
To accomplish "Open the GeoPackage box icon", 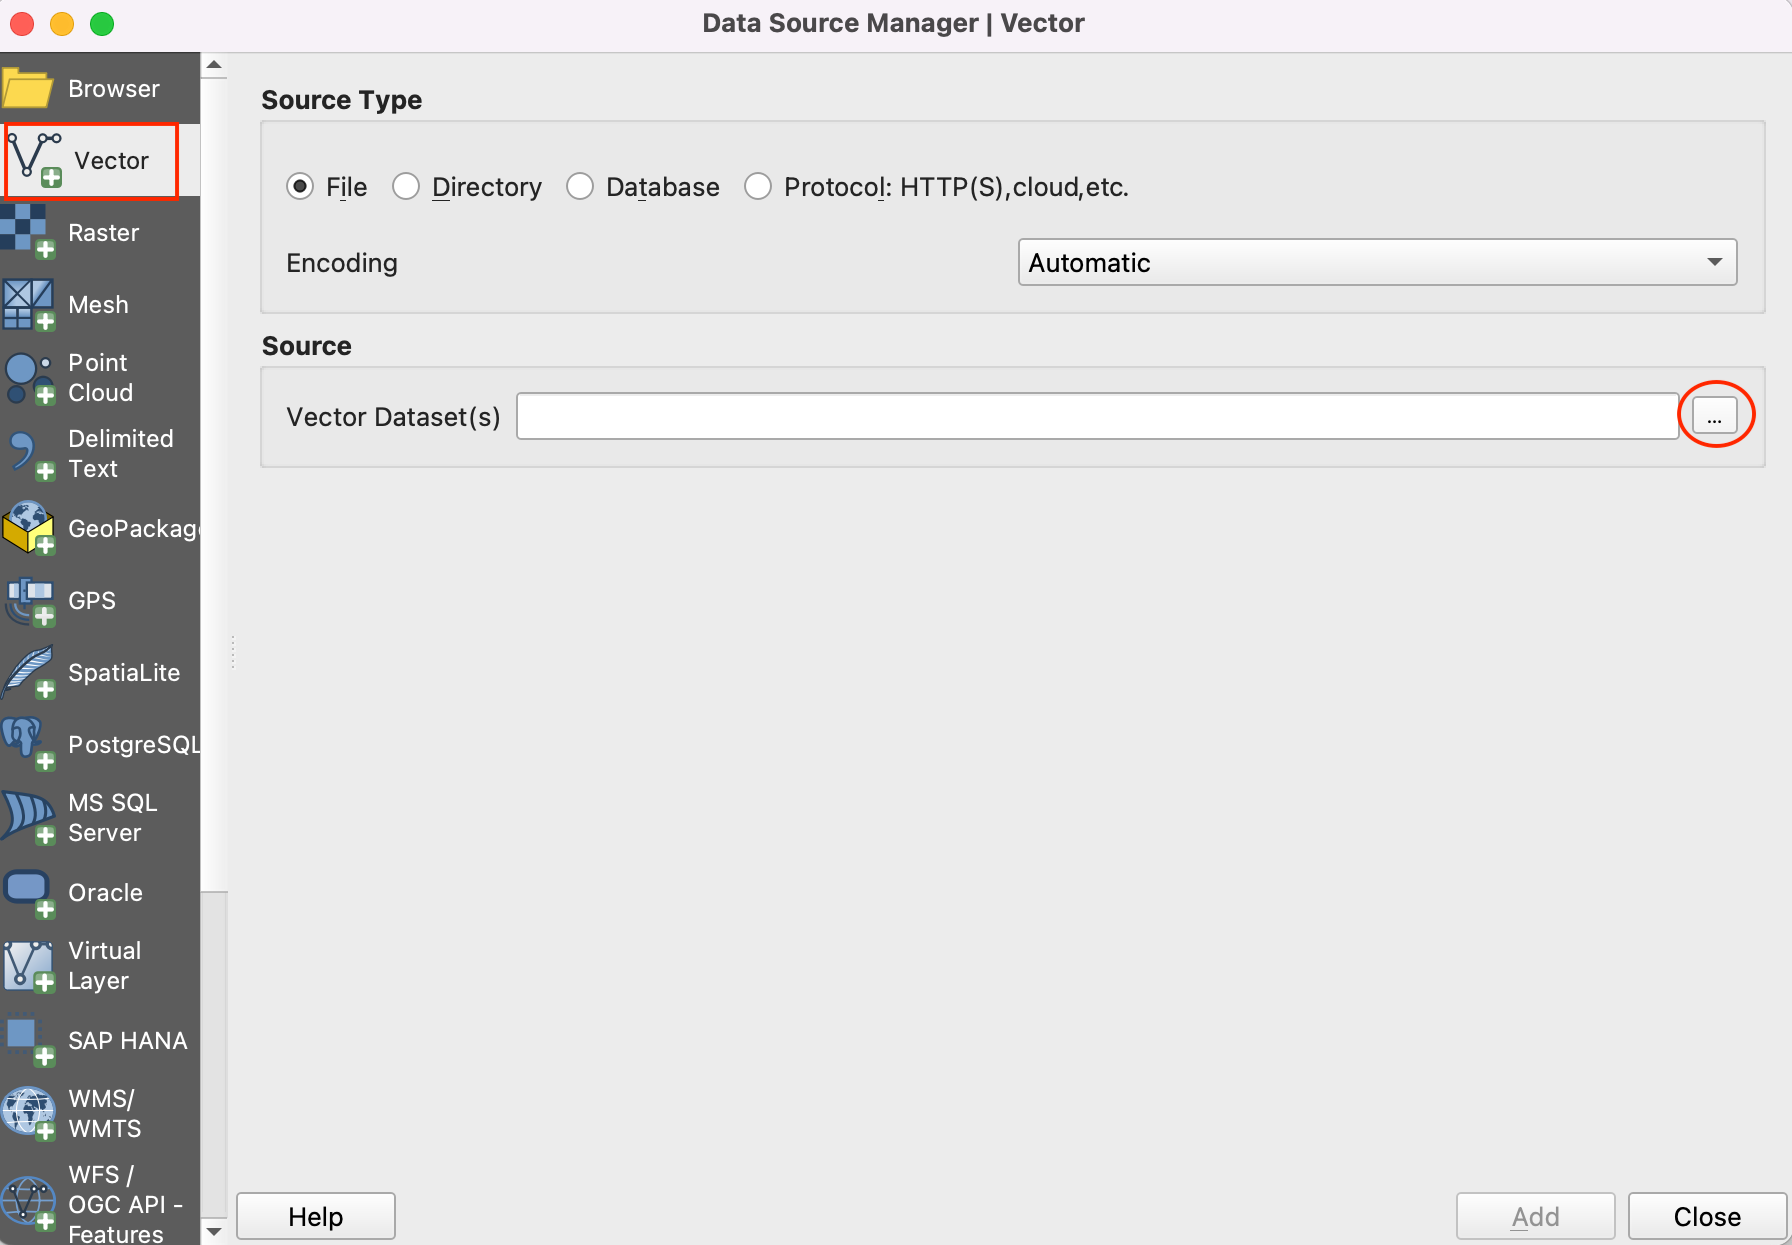I will 28,528.
